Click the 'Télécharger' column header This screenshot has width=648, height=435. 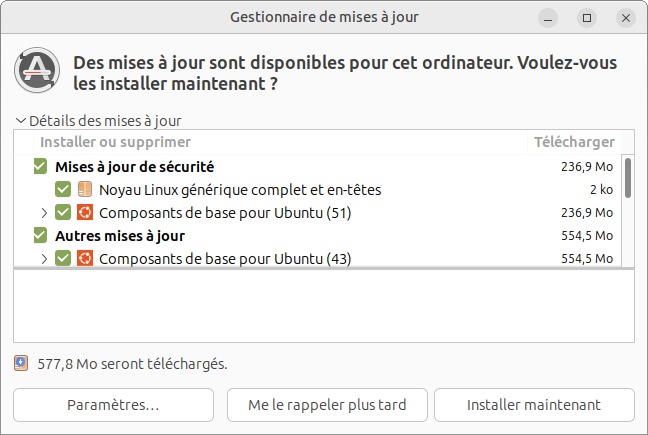(x=573, y=142)
